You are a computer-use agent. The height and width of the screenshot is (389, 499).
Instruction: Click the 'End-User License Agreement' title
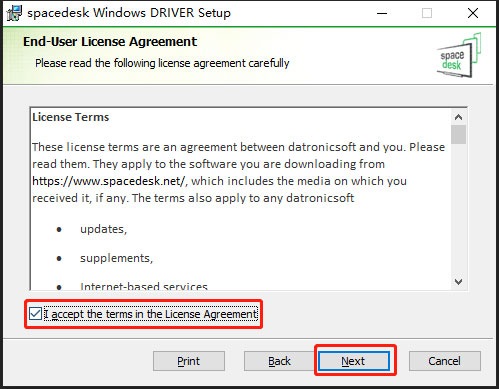(x=110, y=42)
